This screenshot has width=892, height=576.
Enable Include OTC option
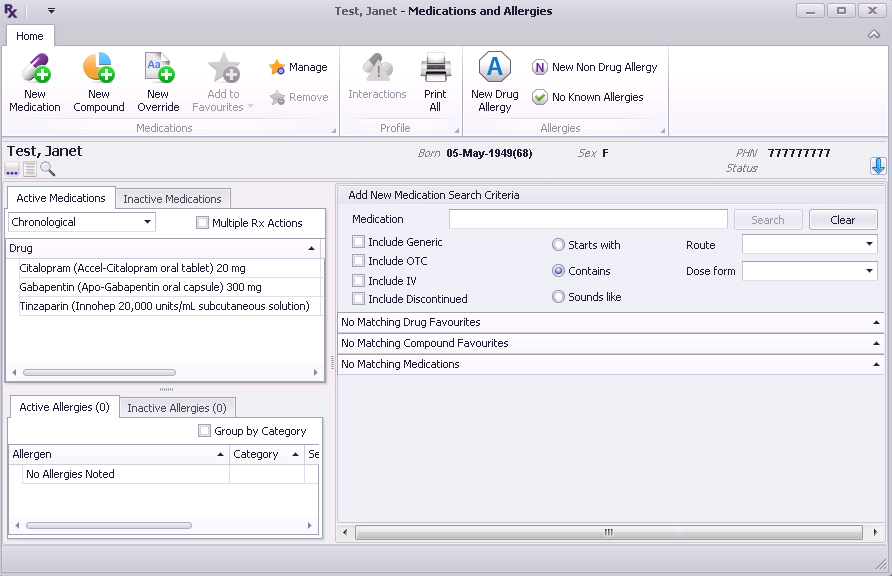[358, 261]
